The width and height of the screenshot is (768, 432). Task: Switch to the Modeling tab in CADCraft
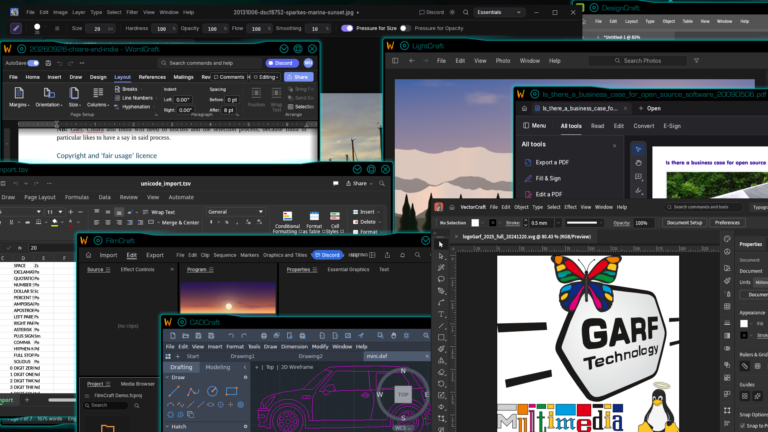[217, 367]
